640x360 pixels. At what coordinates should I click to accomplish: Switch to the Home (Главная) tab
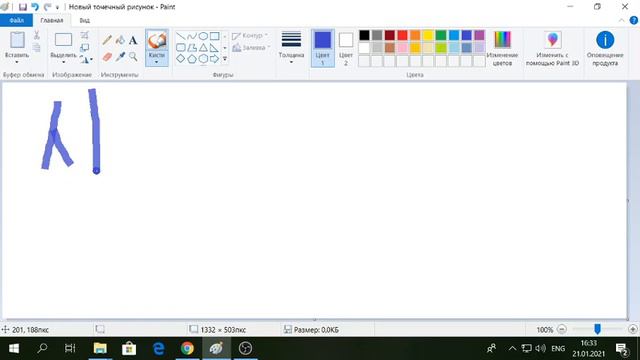point(52,20)
